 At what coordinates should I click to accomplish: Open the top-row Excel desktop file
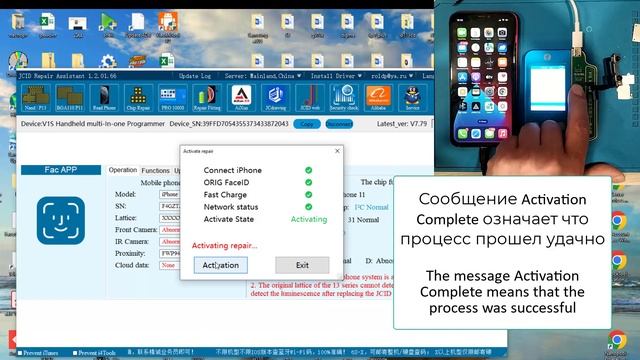47,24
